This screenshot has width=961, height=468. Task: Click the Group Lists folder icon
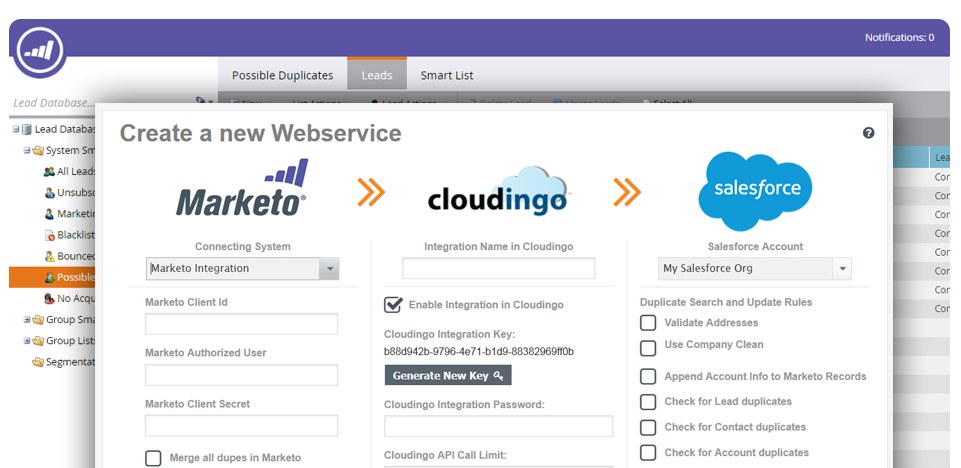(38, 341)
